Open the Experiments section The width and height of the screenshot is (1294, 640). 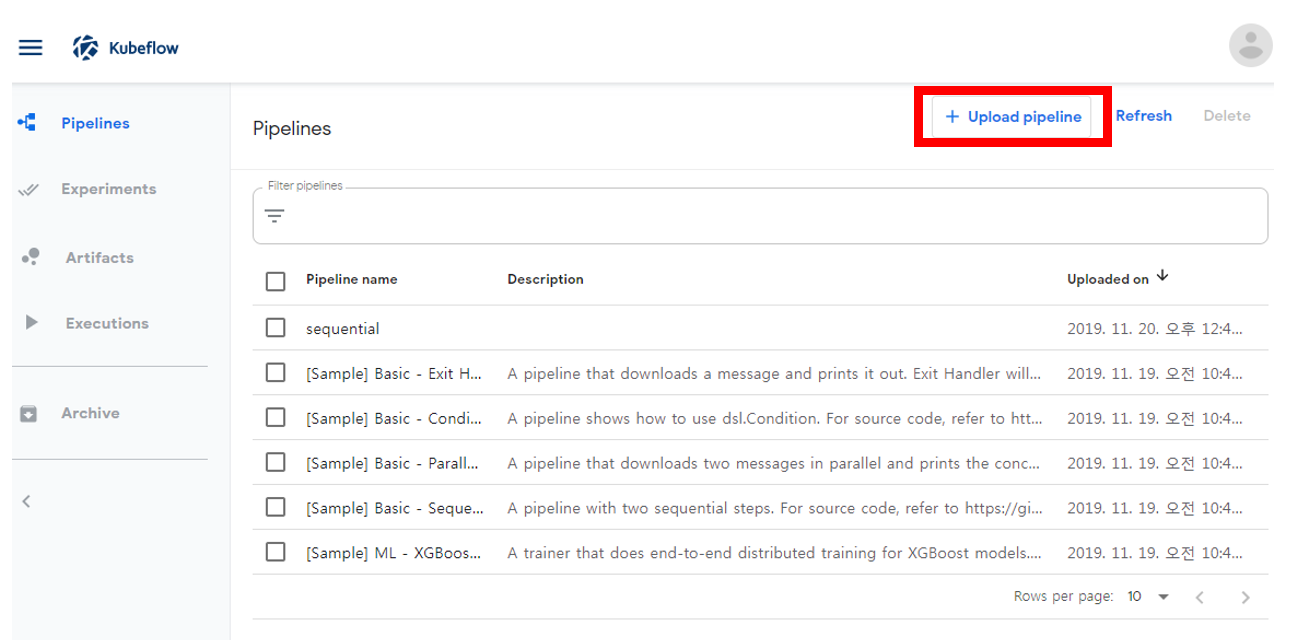click(x=108, y=189)
